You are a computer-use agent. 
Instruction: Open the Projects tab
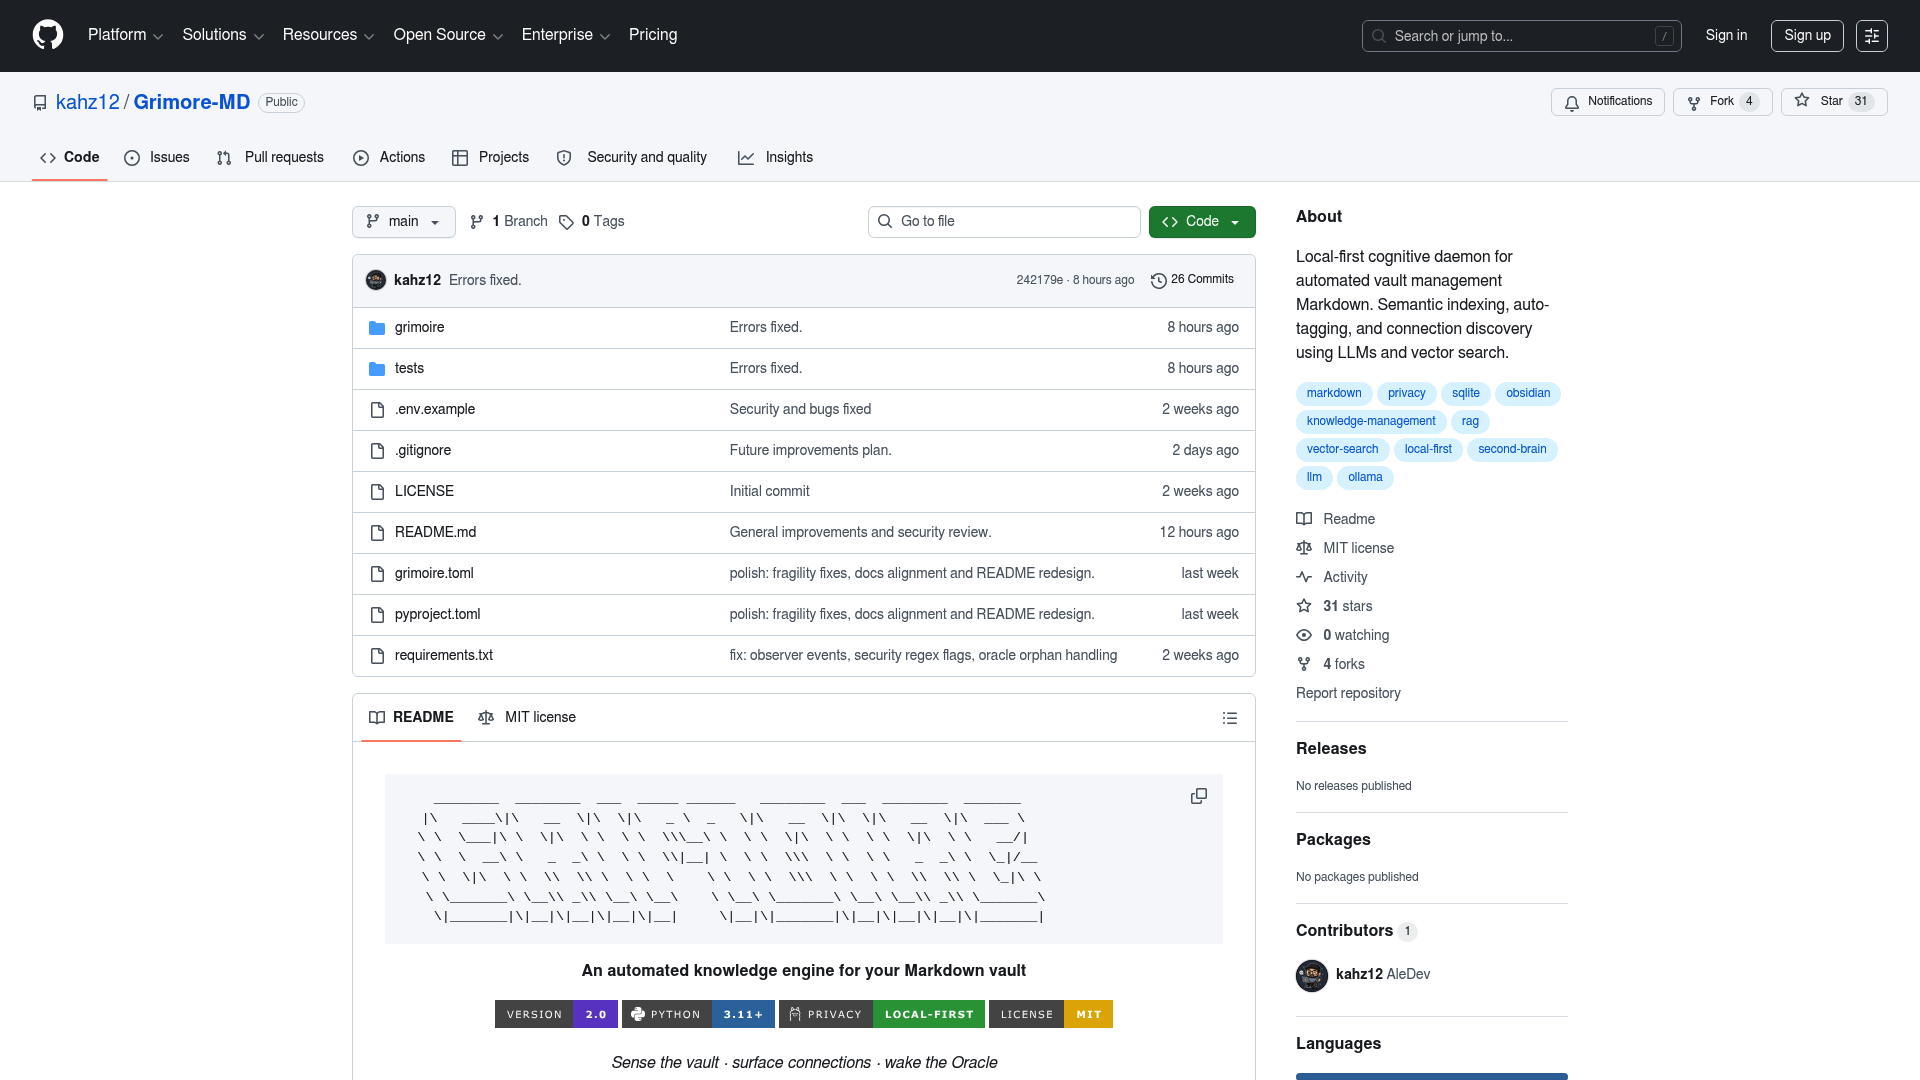coord(490,158)
